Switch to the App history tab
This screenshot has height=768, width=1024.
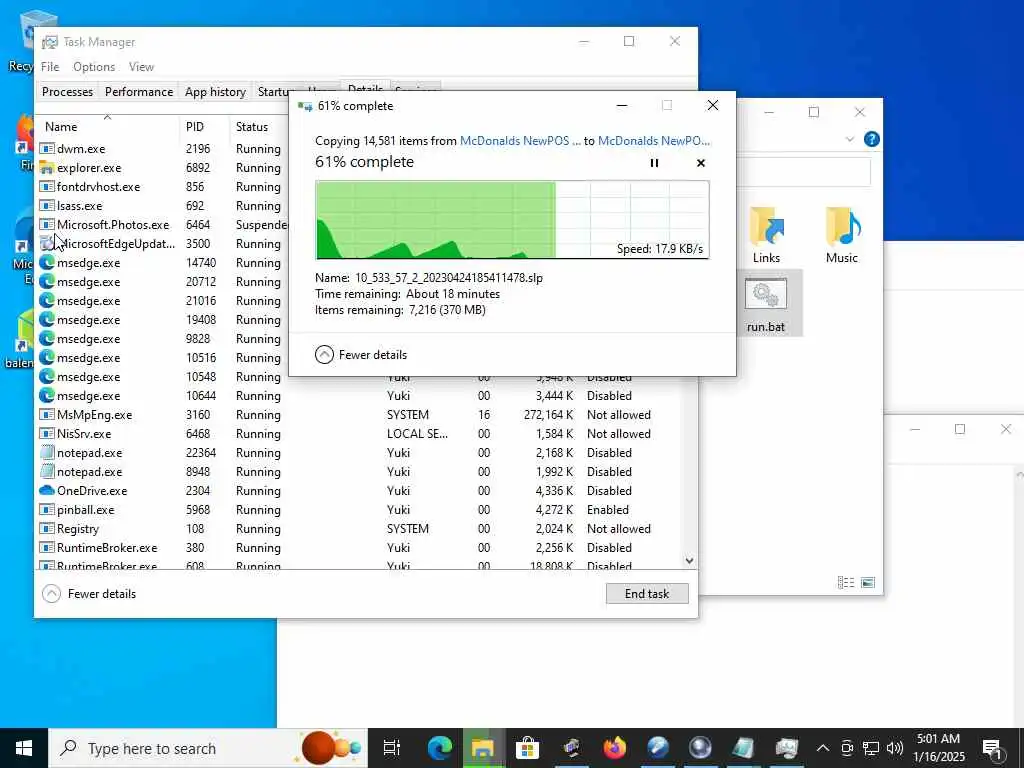pos(215,92)
